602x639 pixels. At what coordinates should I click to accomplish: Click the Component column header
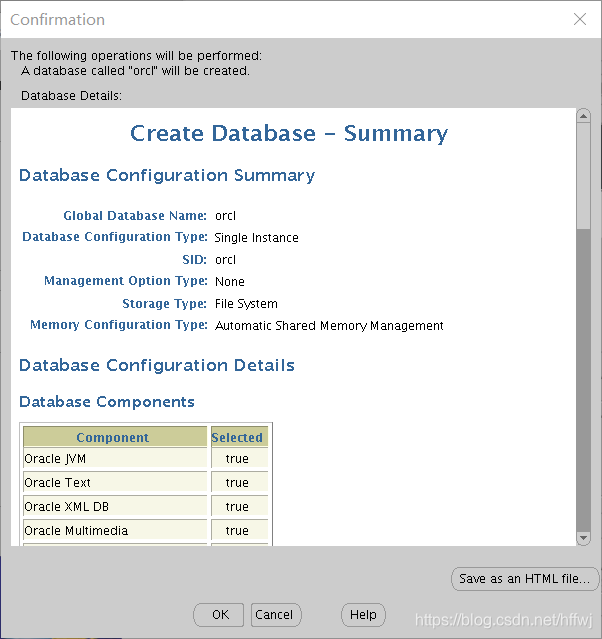pos(115,437)
